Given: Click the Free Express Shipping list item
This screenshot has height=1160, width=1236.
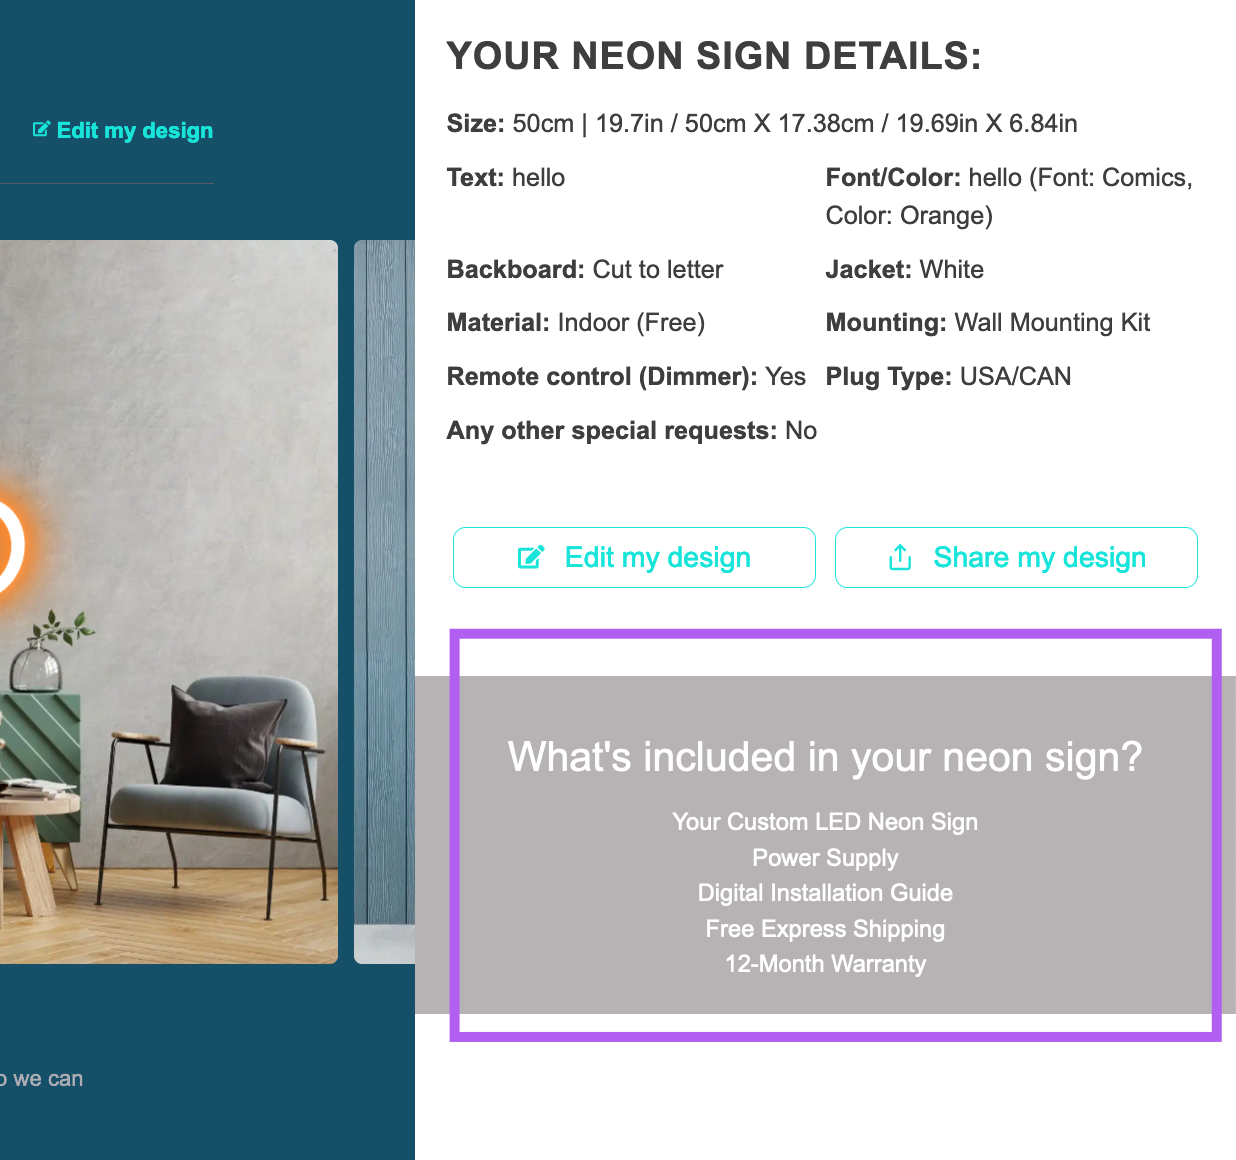Looking at the screenshot, I should [824, 929].
